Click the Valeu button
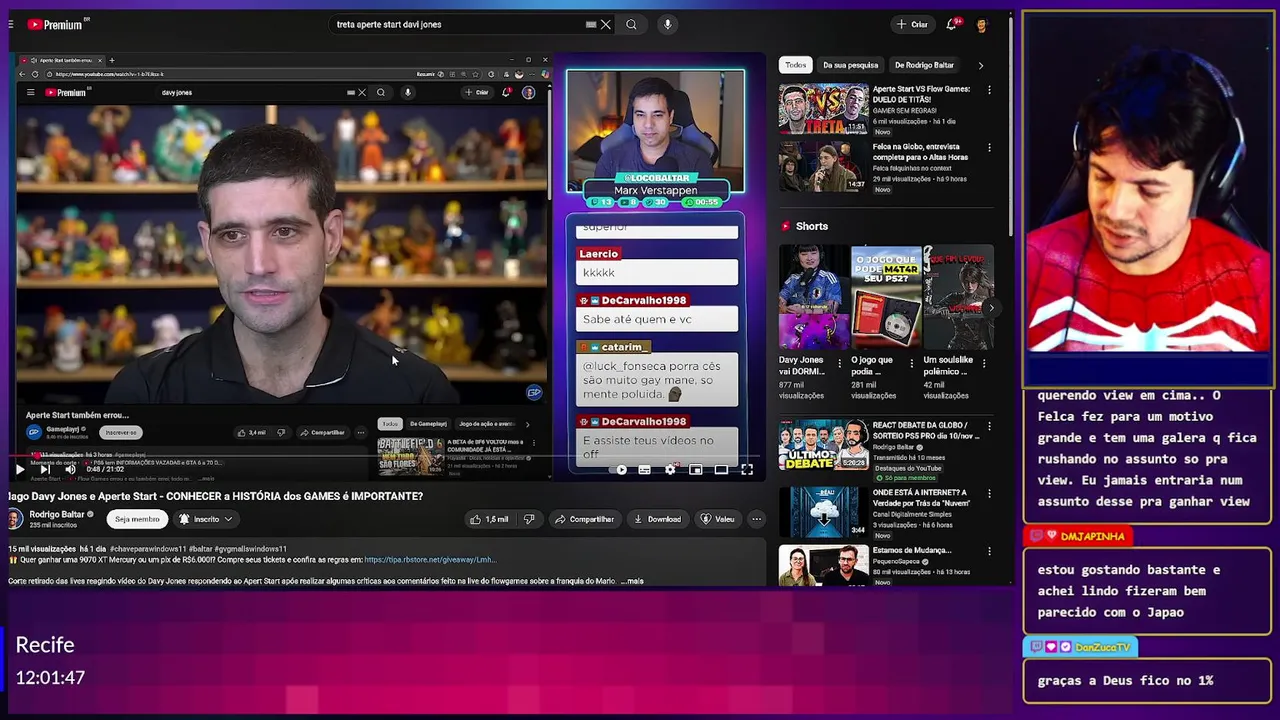 click(x=718, y=519)
